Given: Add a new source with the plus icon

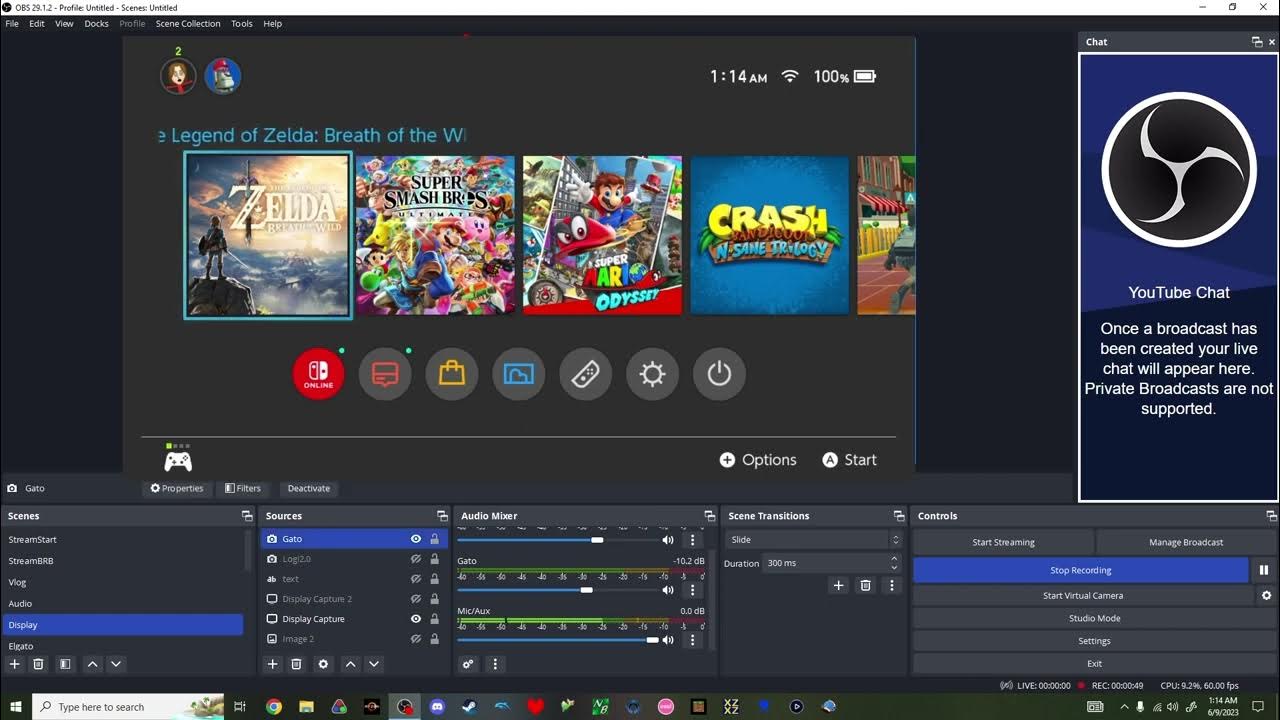Looking at the screenshot, I should [x=272, y=664].
